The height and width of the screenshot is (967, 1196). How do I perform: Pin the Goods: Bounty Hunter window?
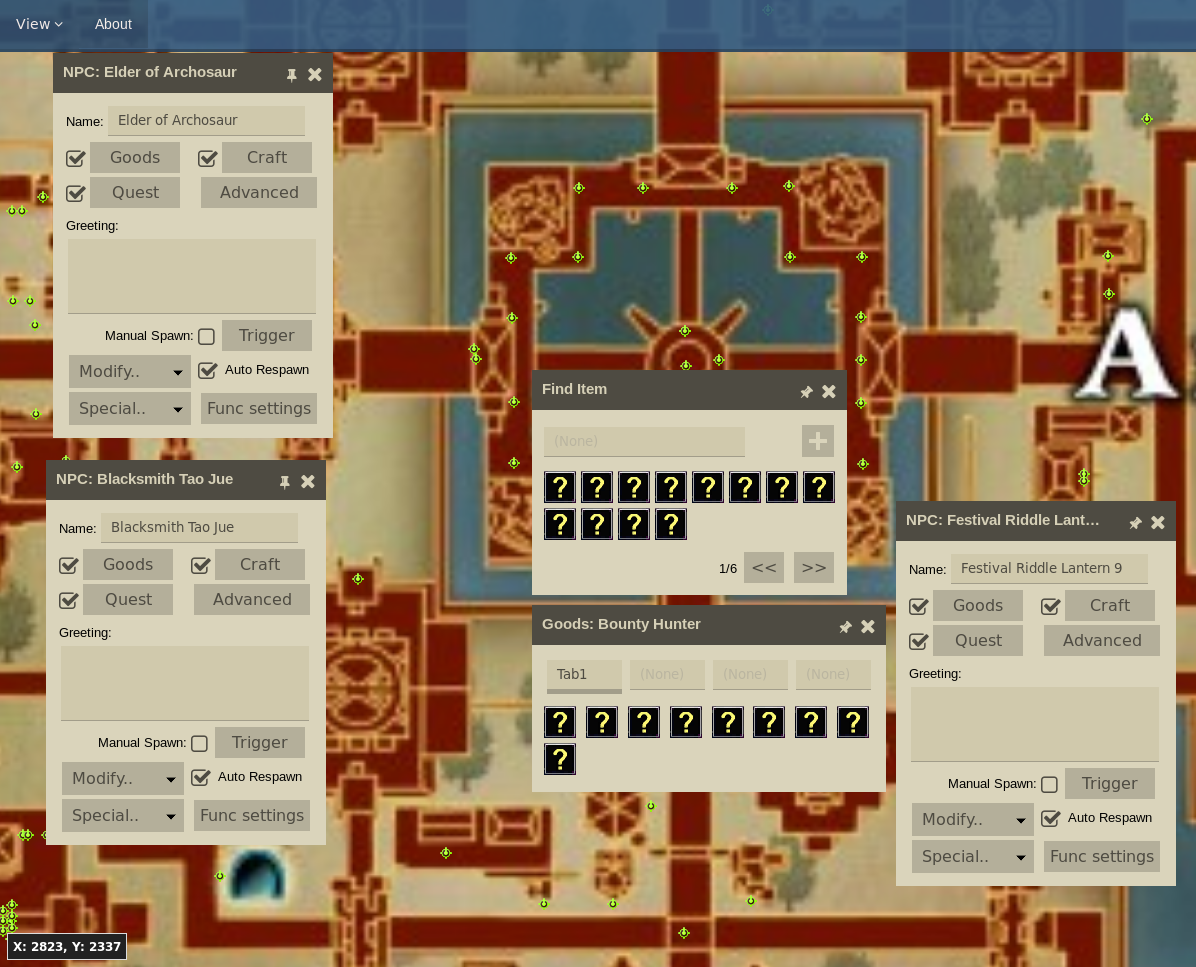[845, 627]
